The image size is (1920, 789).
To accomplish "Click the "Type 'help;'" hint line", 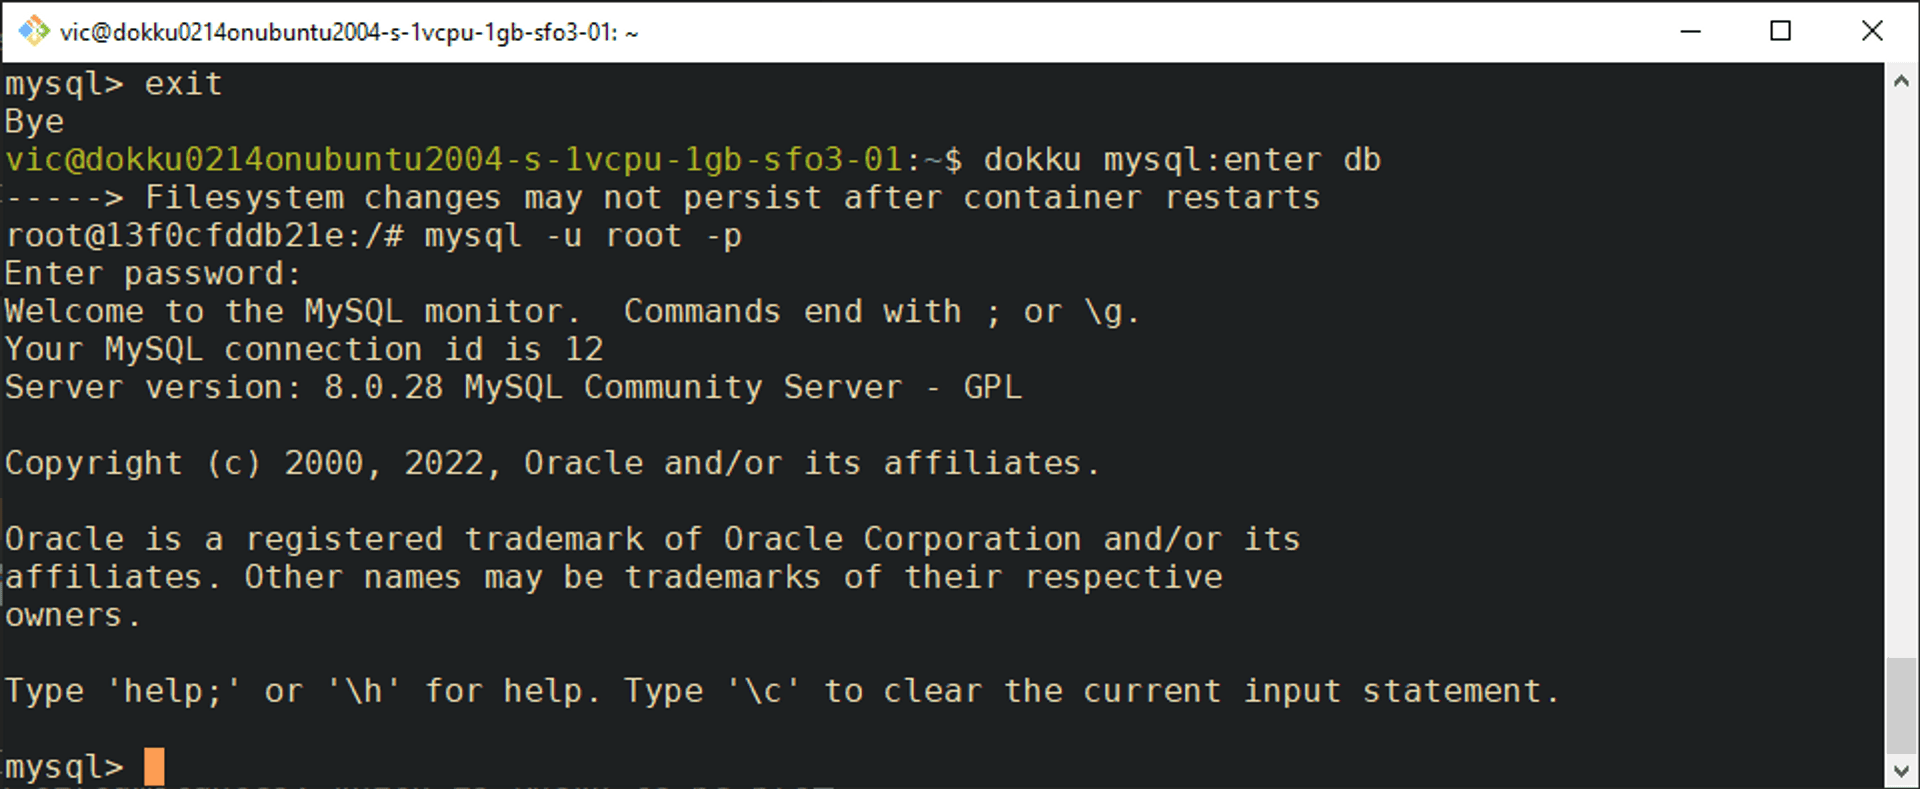I will pyautogui.click(x=780, y=691).
